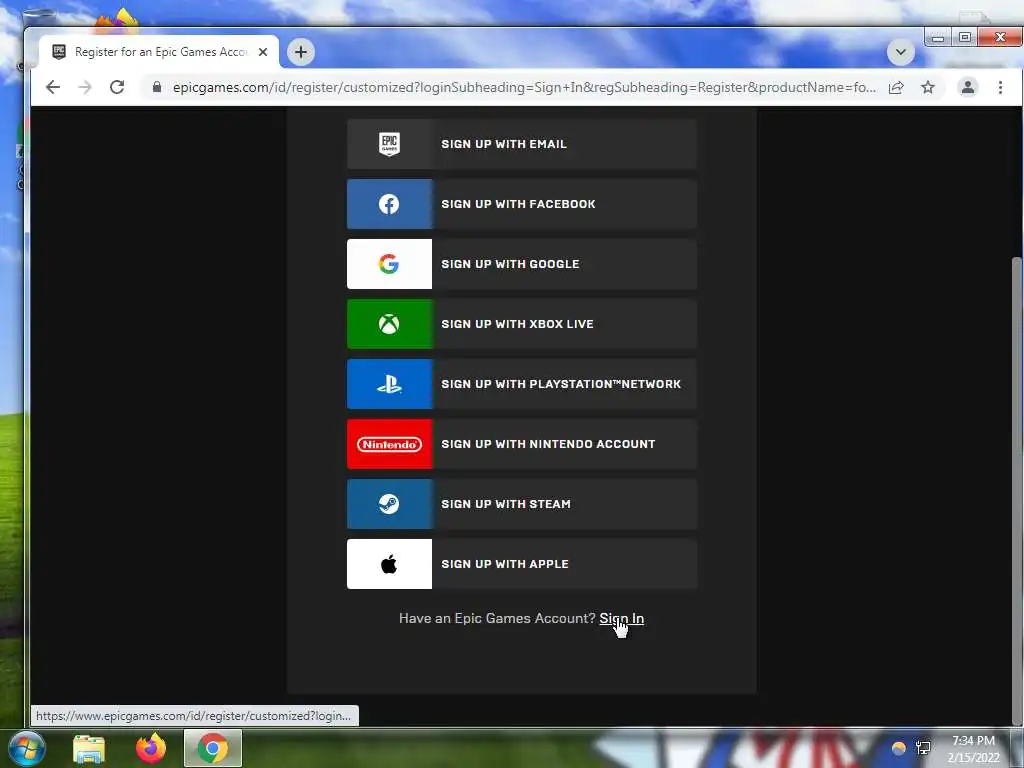The height and width of the screenshot is (768, 1024).
Task: Go back to previous page
Action: coord(53,87)
